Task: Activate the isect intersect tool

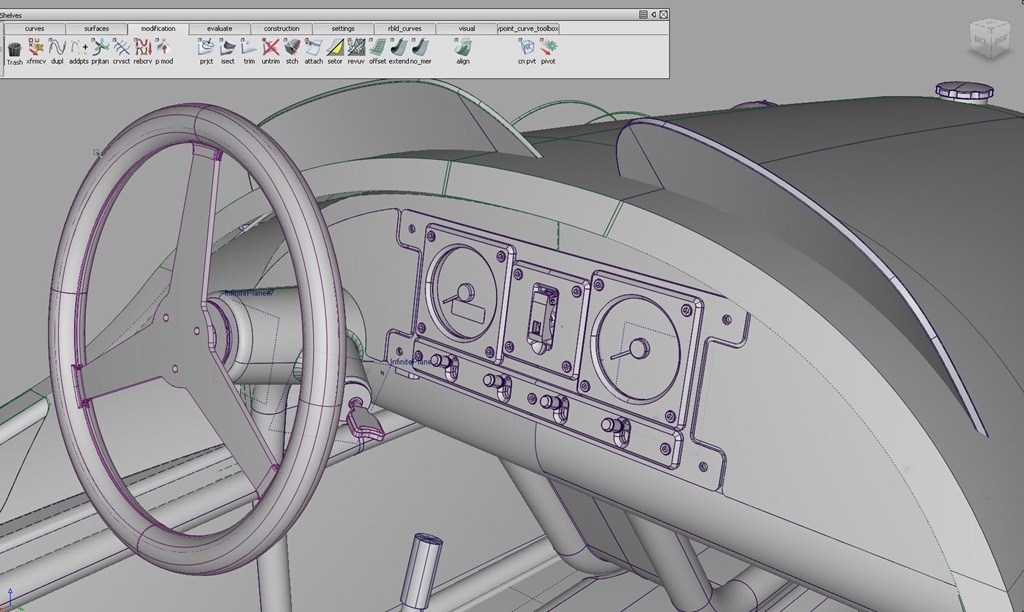Action: (227, 47)
